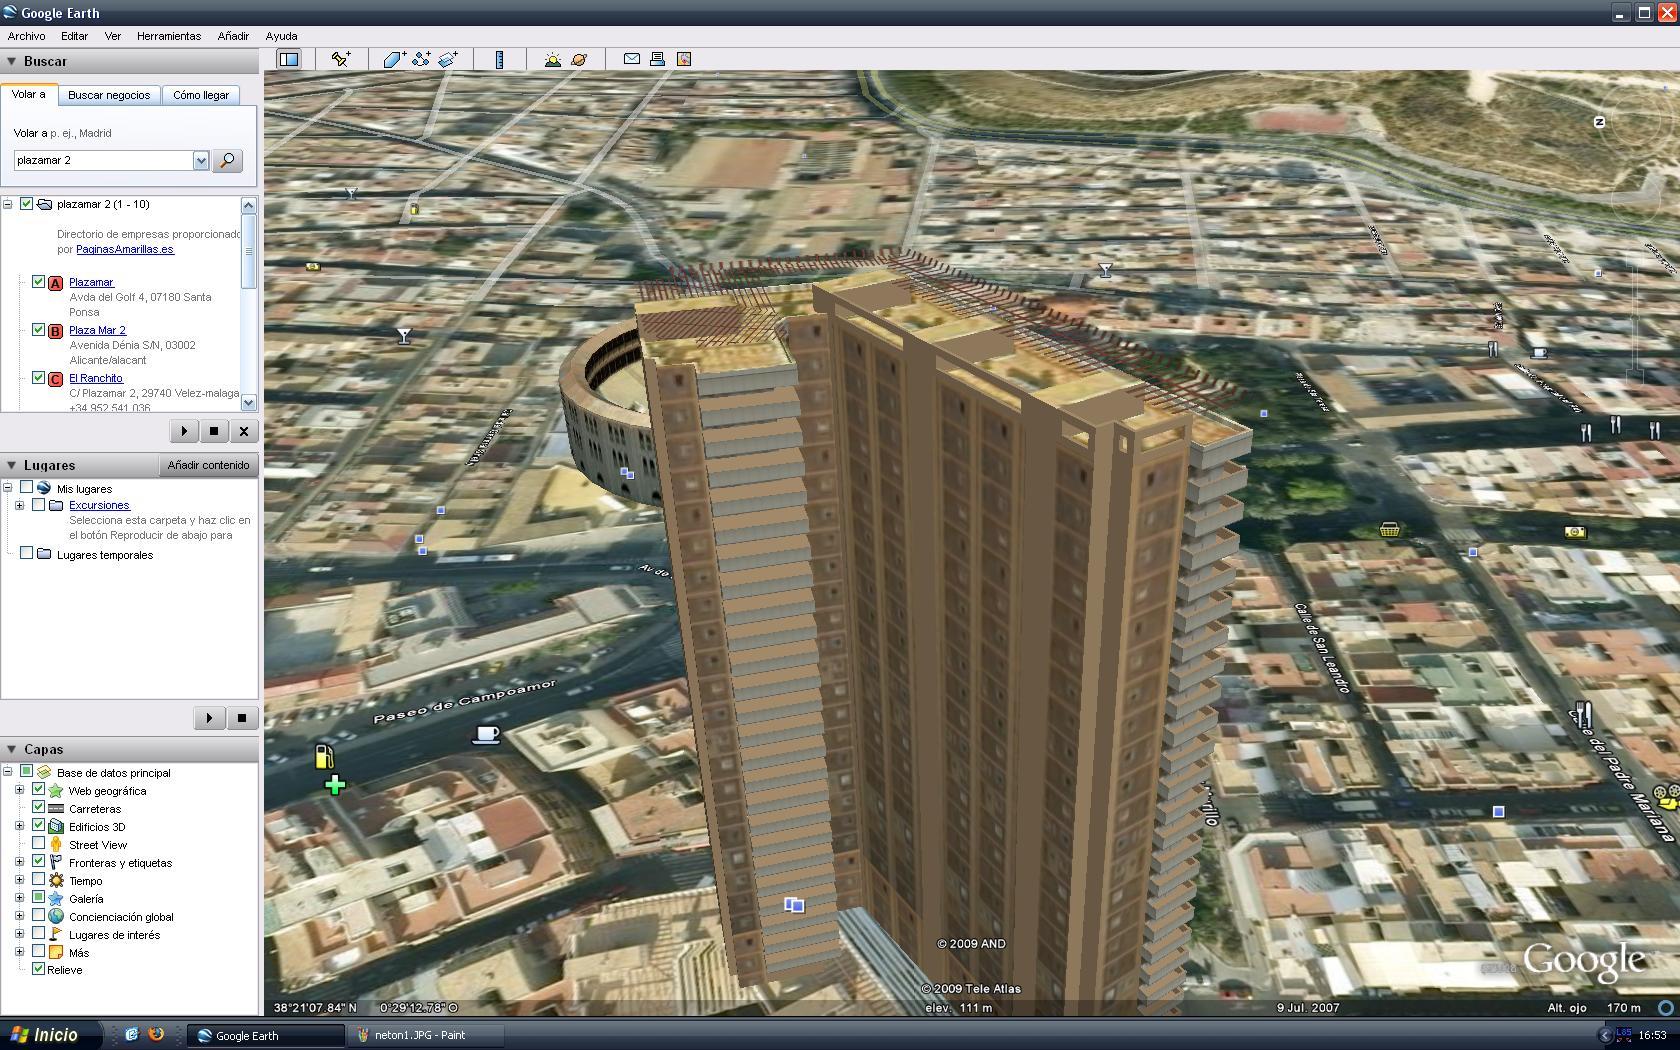
Task: Click the gas station icon on the map
Action: pos(324,757)
